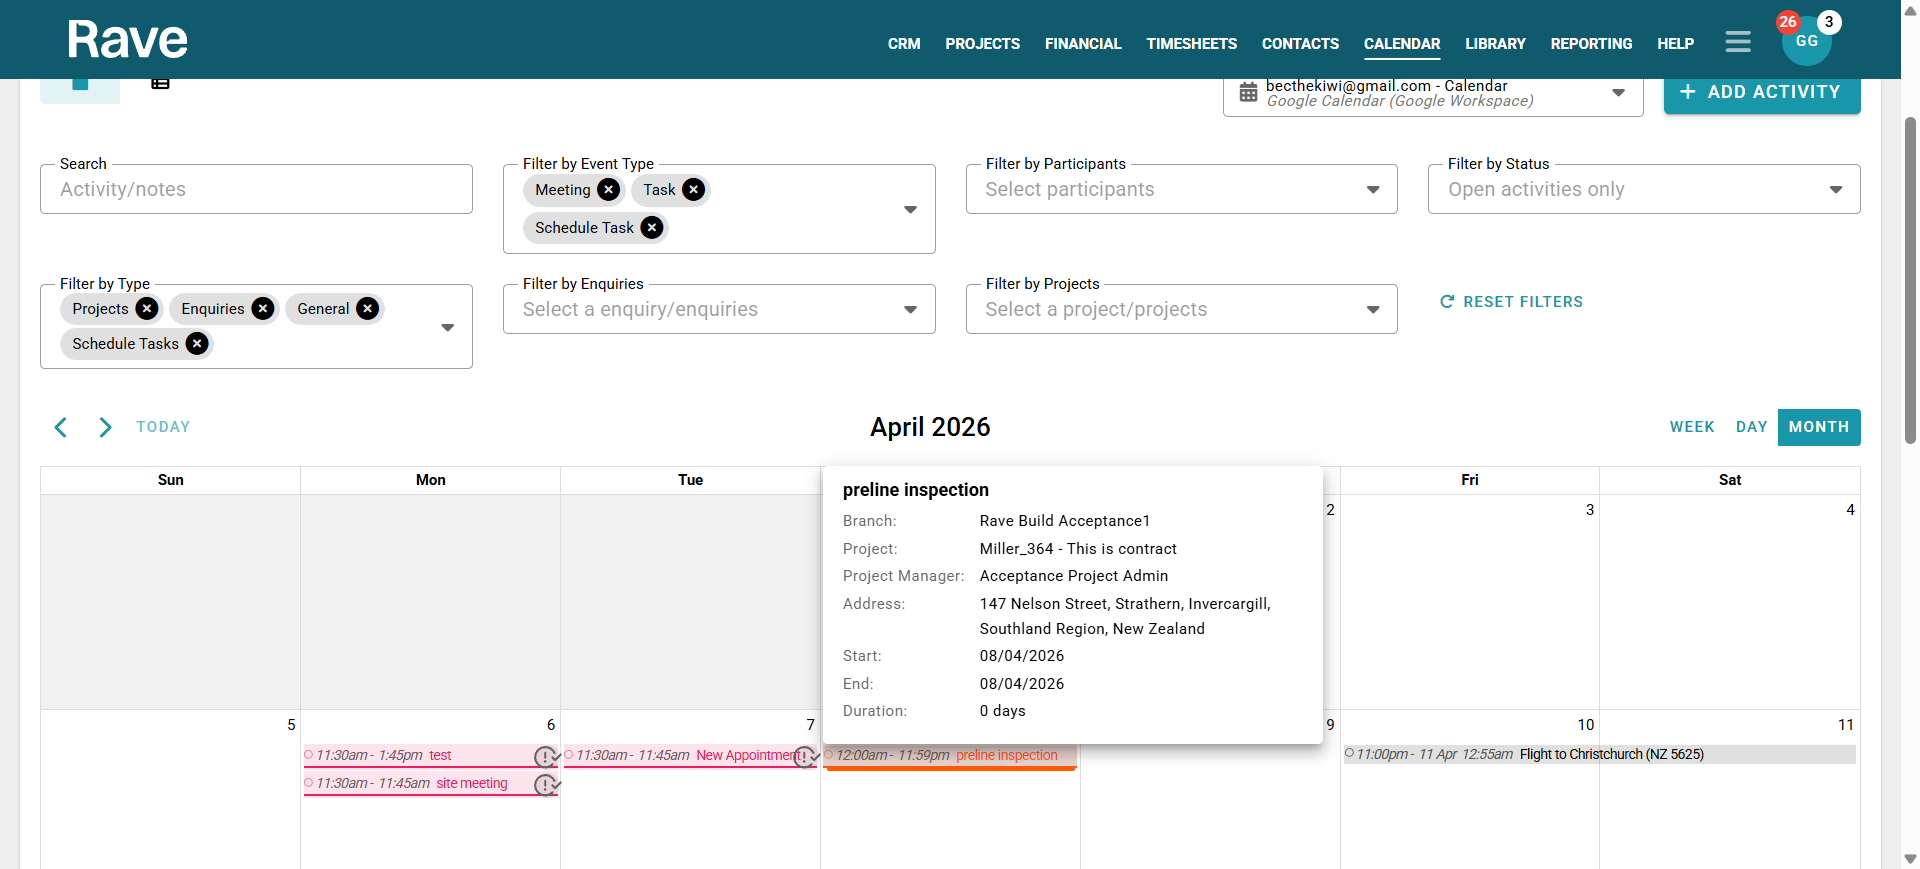Open the preline inspection event
The height and width of the screenshot is (869, 1920).
950,756
